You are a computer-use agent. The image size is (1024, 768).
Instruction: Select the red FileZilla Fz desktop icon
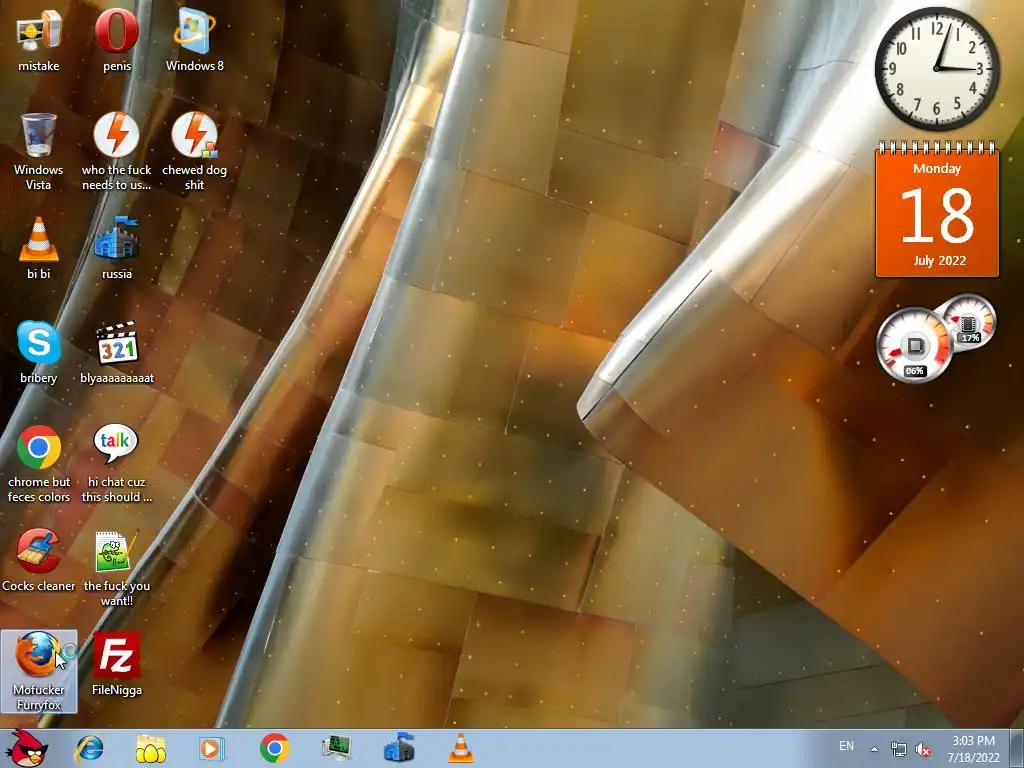pos(117,655)
